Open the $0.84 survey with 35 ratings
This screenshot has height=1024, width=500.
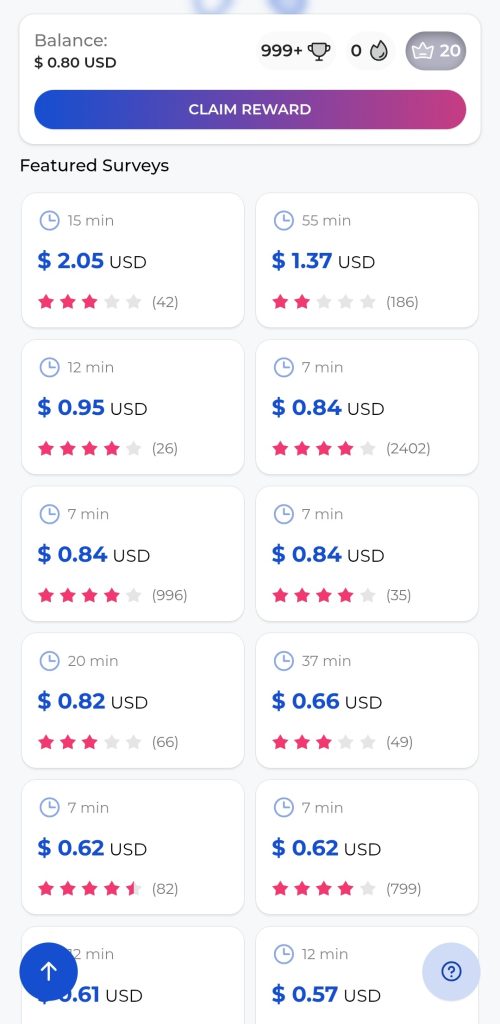(367, 554)
